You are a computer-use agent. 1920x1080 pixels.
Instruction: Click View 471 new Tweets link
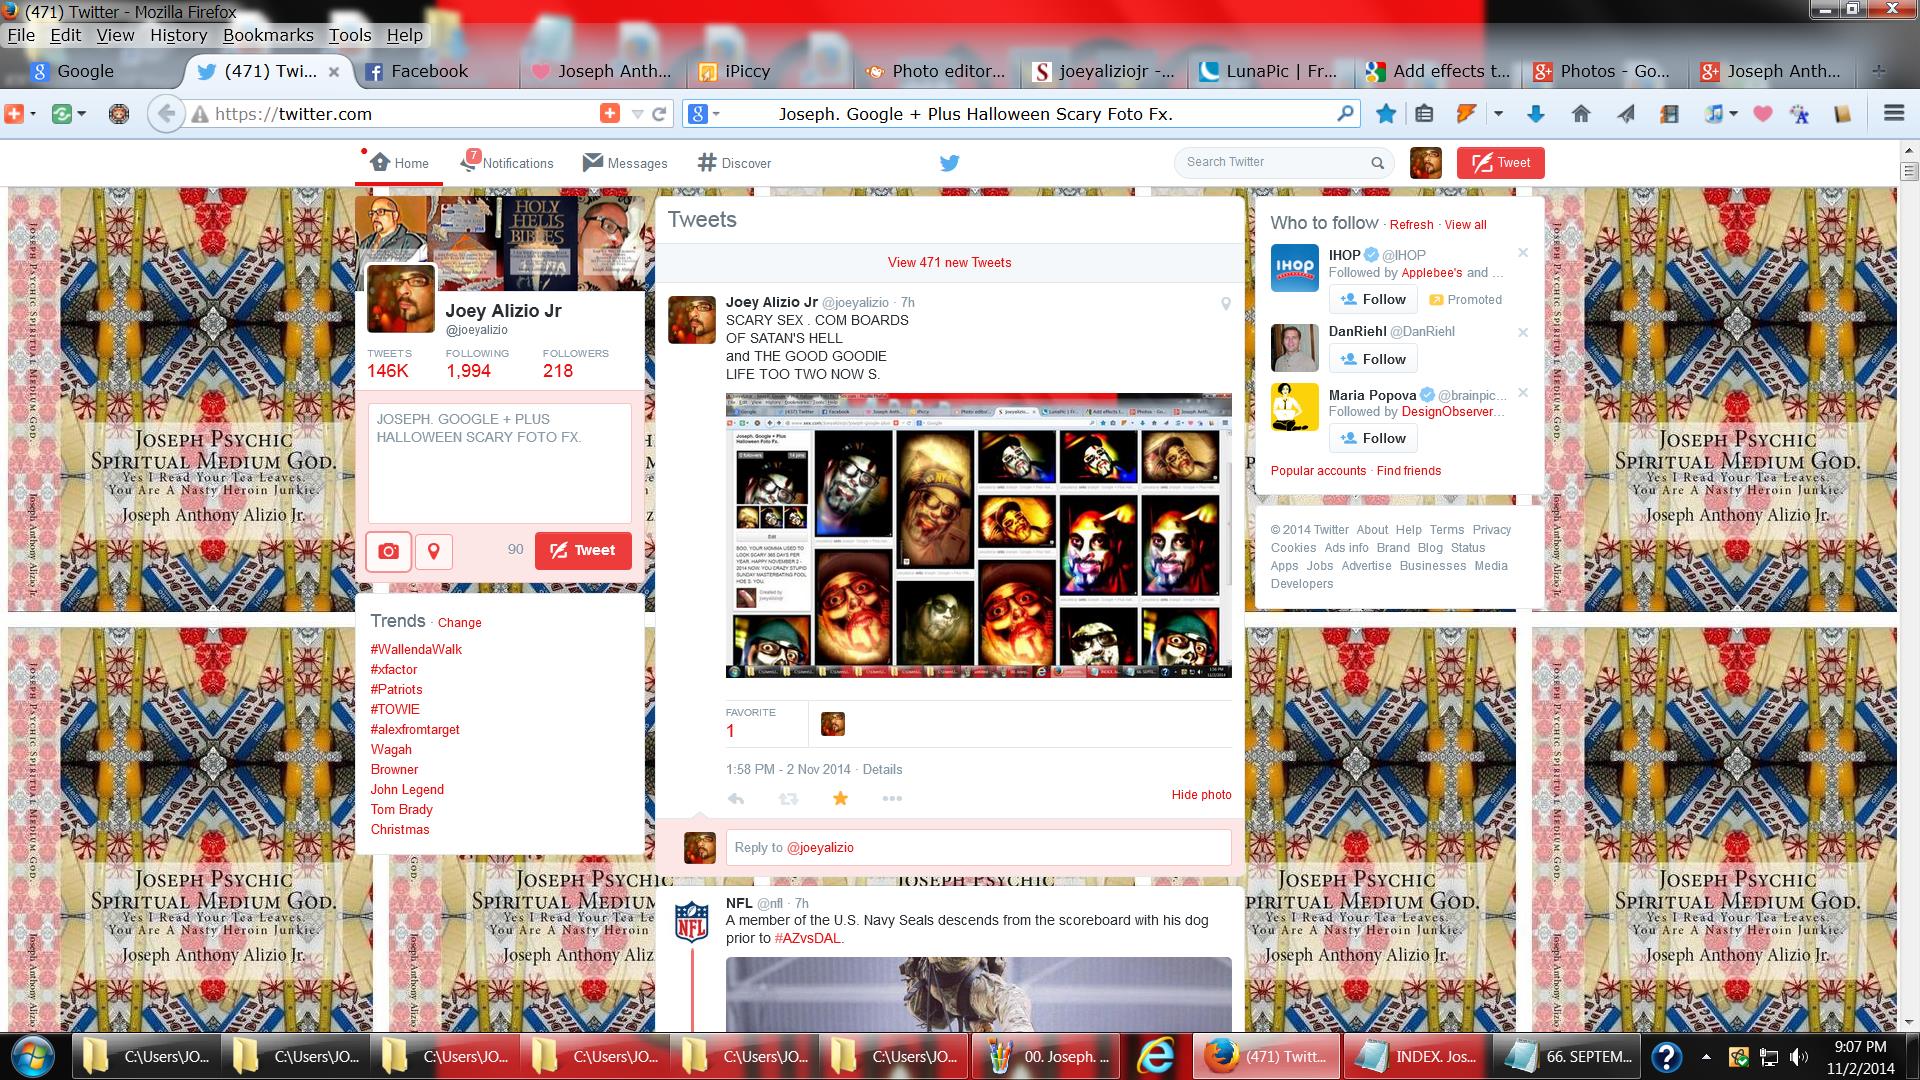pos(949,262)
